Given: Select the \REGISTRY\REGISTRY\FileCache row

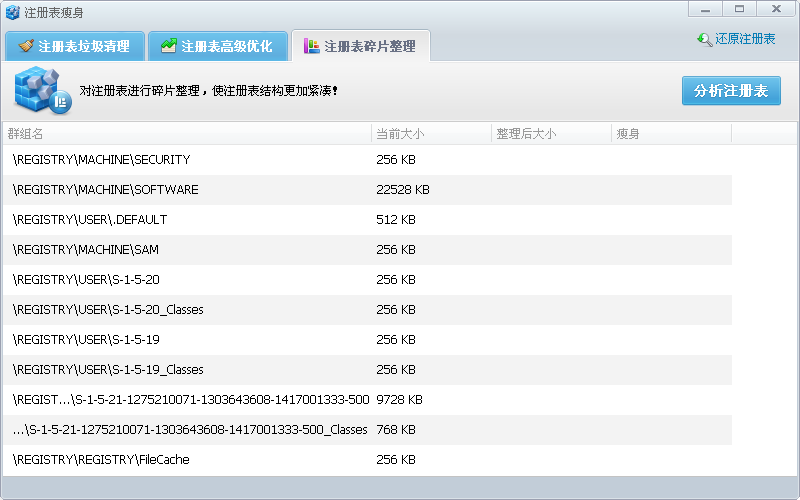Looking at the screenshot, I should point(367,460).
